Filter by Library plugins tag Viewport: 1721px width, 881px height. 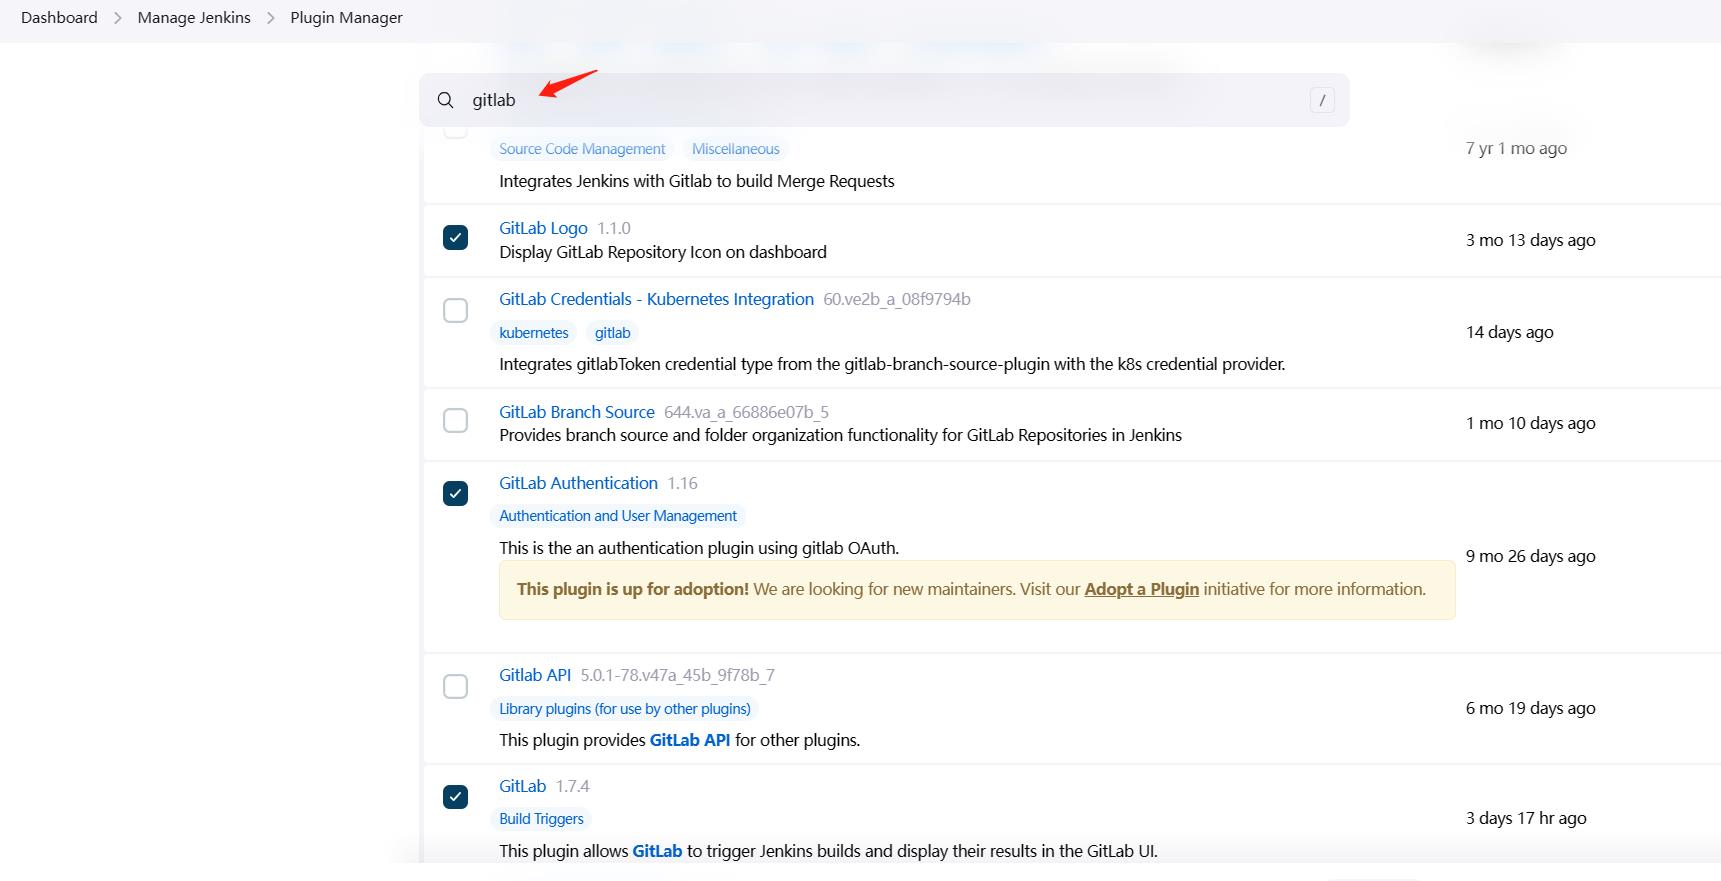[625, 709]
